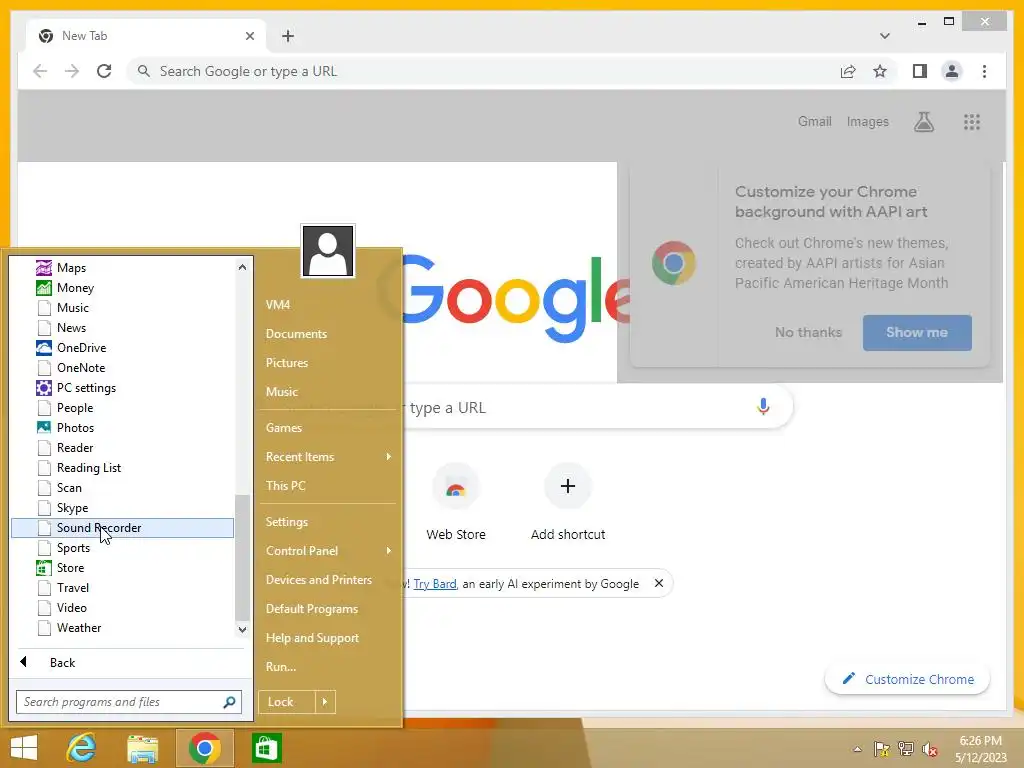The height and width of the screenshot is (768, 1024).
Task: Select Sound Recorder in apps list
Action: click(x=122, y=528)
